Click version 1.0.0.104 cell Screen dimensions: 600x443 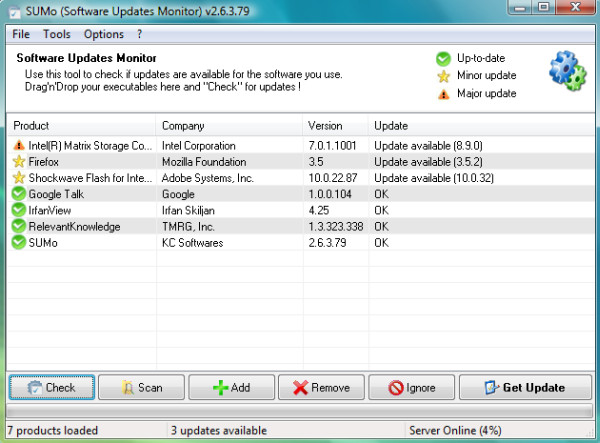click(x=330, y=194)
